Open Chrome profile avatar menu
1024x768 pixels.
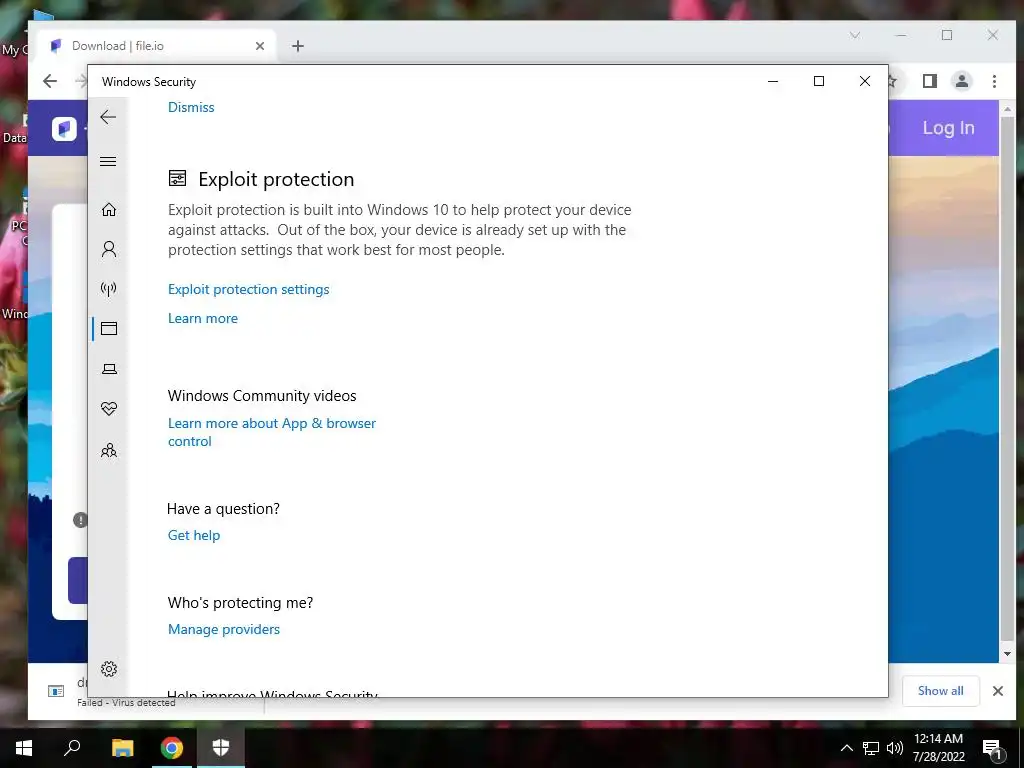pyautogui.click(x=962, y=81)
